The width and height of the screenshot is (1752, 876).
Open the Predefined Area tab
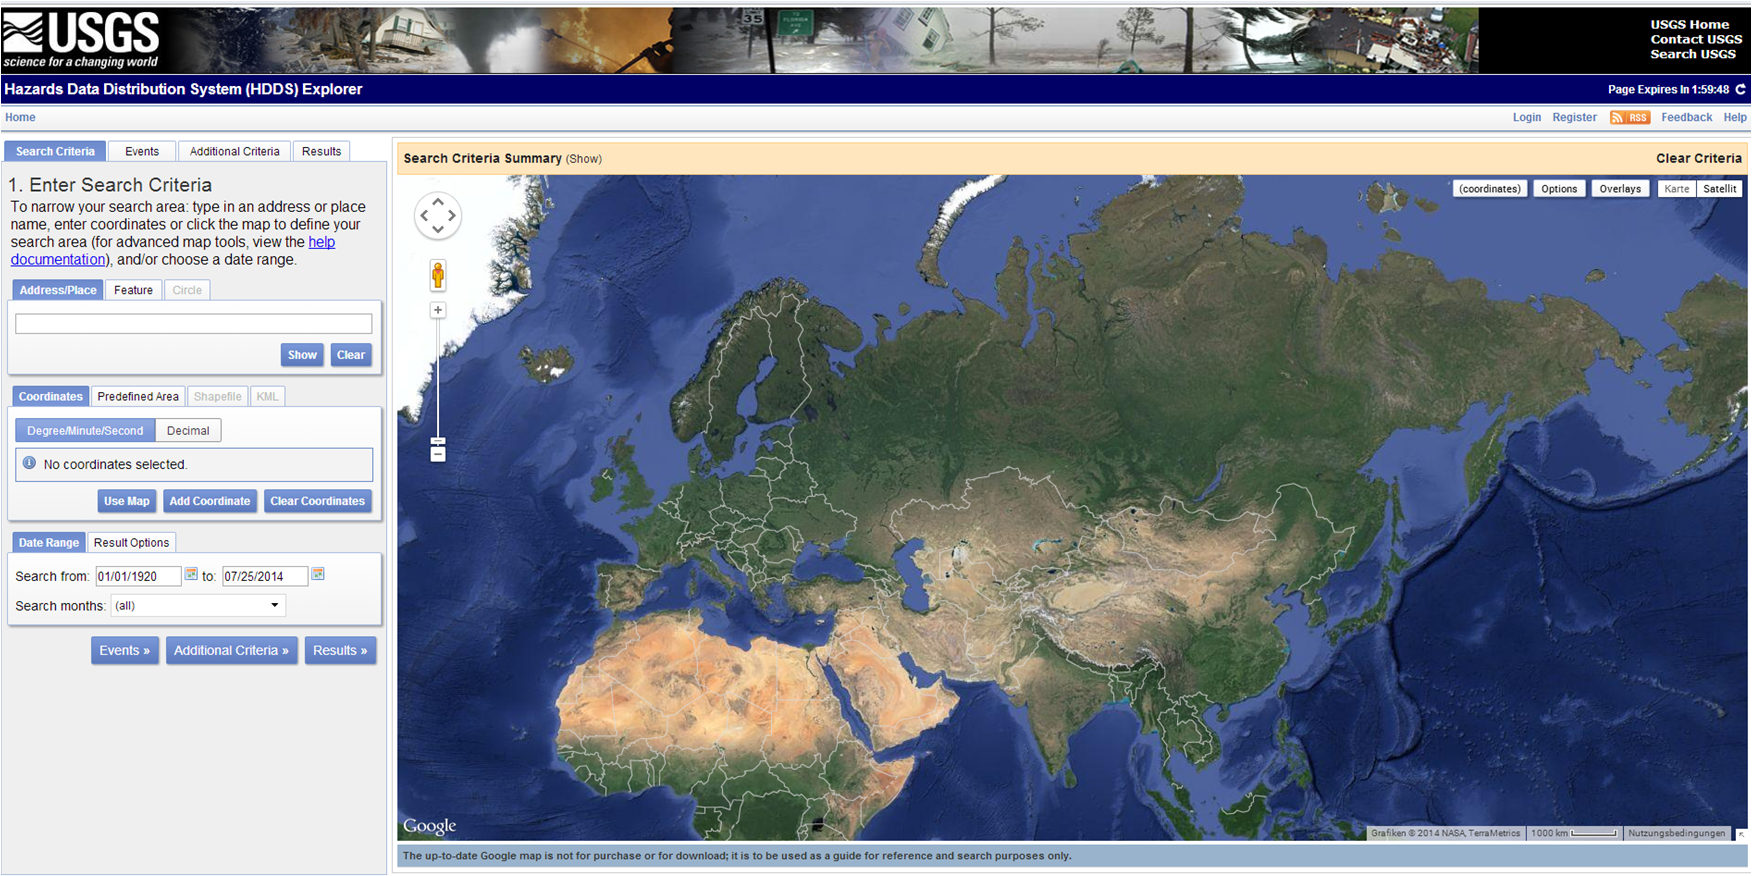(138, 397)
